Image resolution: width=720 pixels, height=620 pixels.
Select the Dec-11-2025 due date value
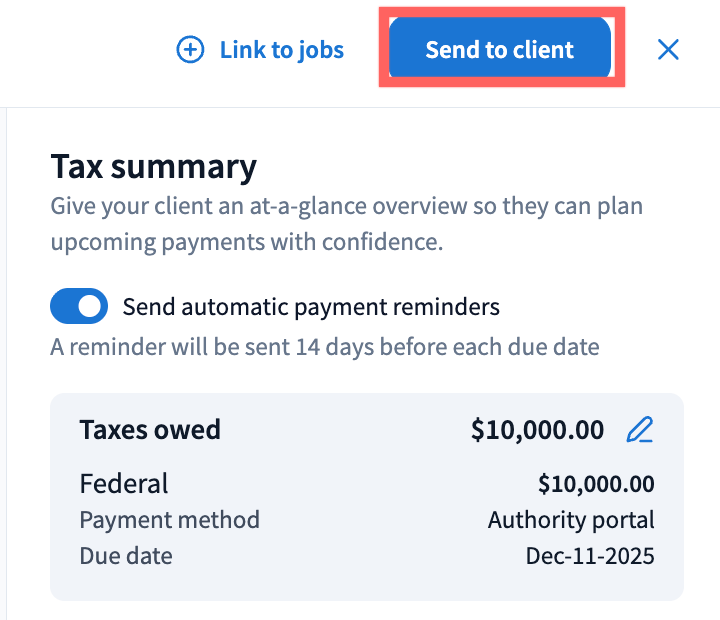(590, 556)
